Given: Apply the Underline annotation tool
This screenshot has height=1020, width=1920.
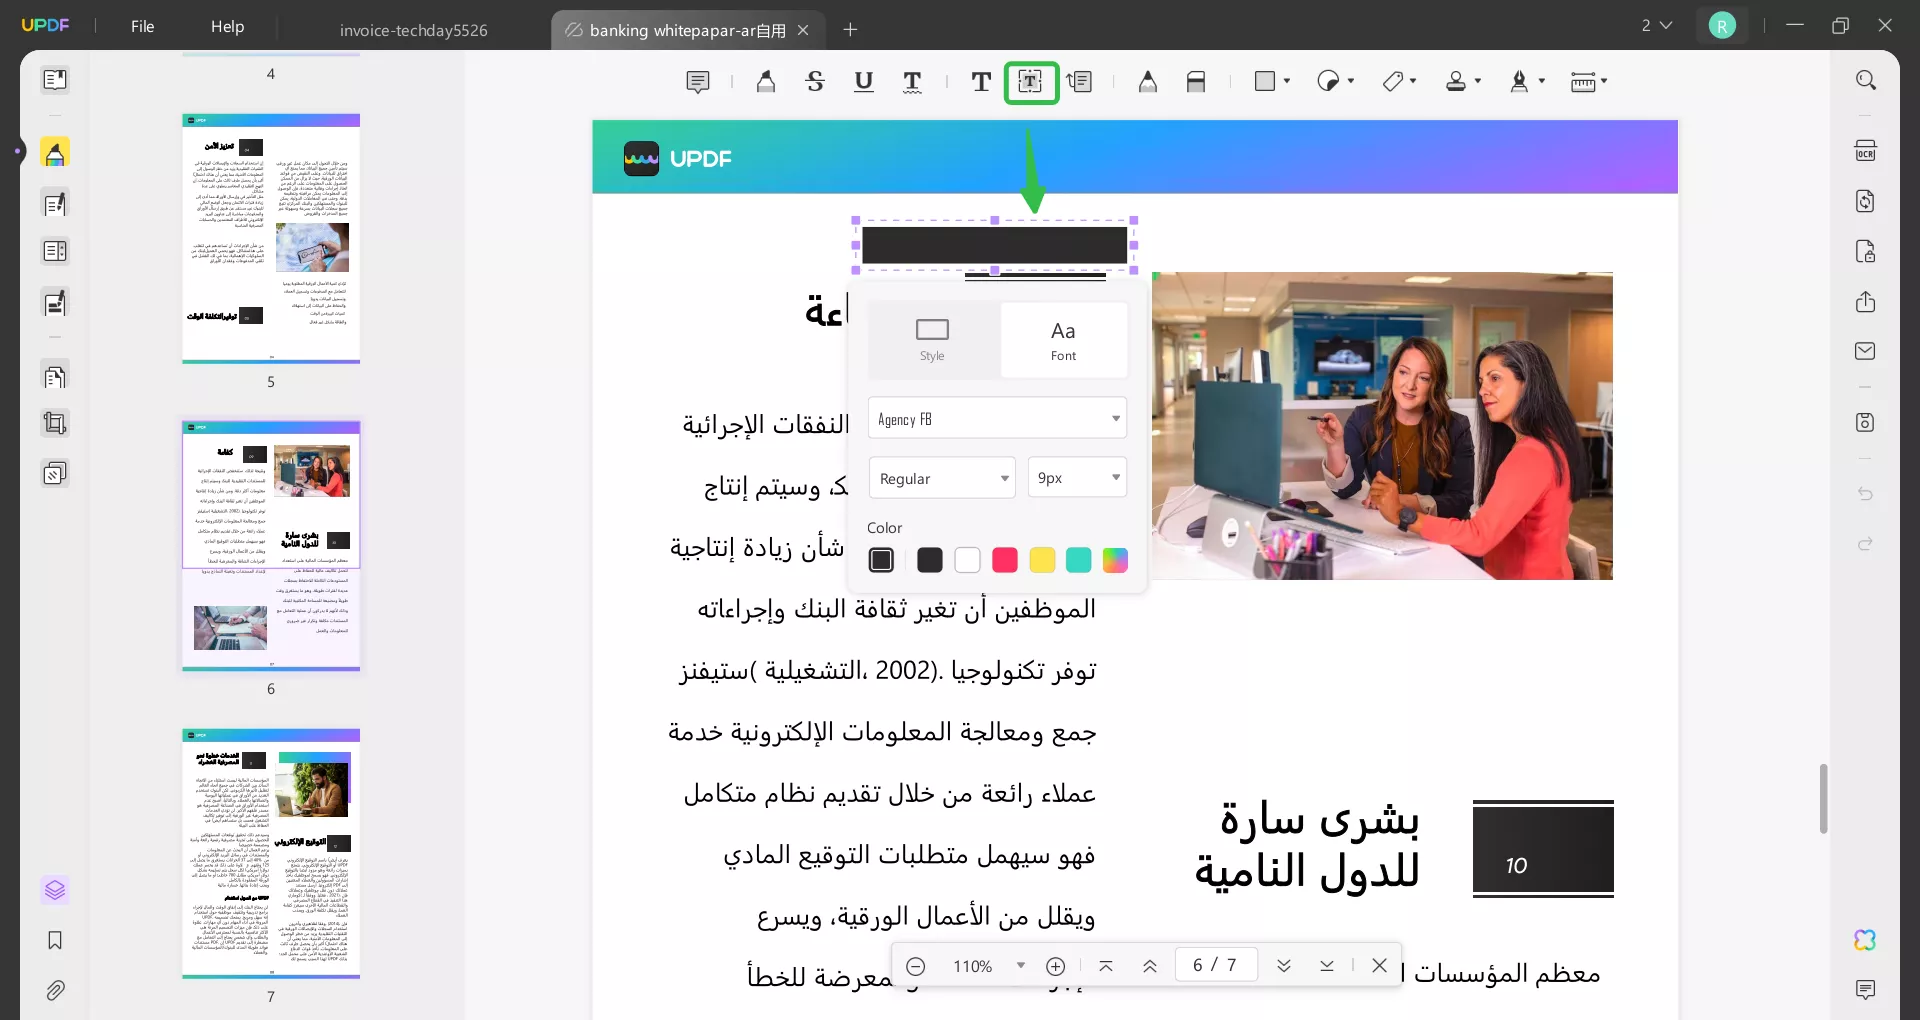Looking at the screenshot, I should (864, 82).
